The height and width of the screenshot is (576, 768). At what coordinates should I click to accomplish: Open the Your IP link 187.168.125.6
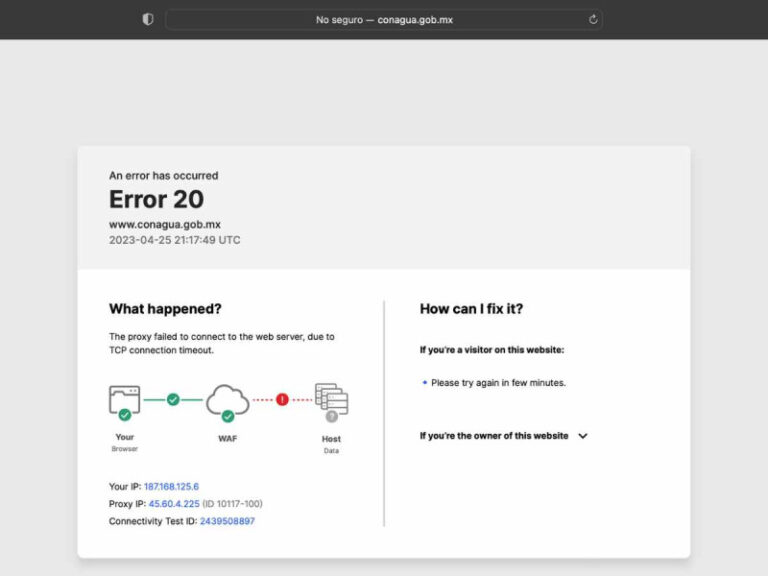pyautogui.click(x=171, y=486)
